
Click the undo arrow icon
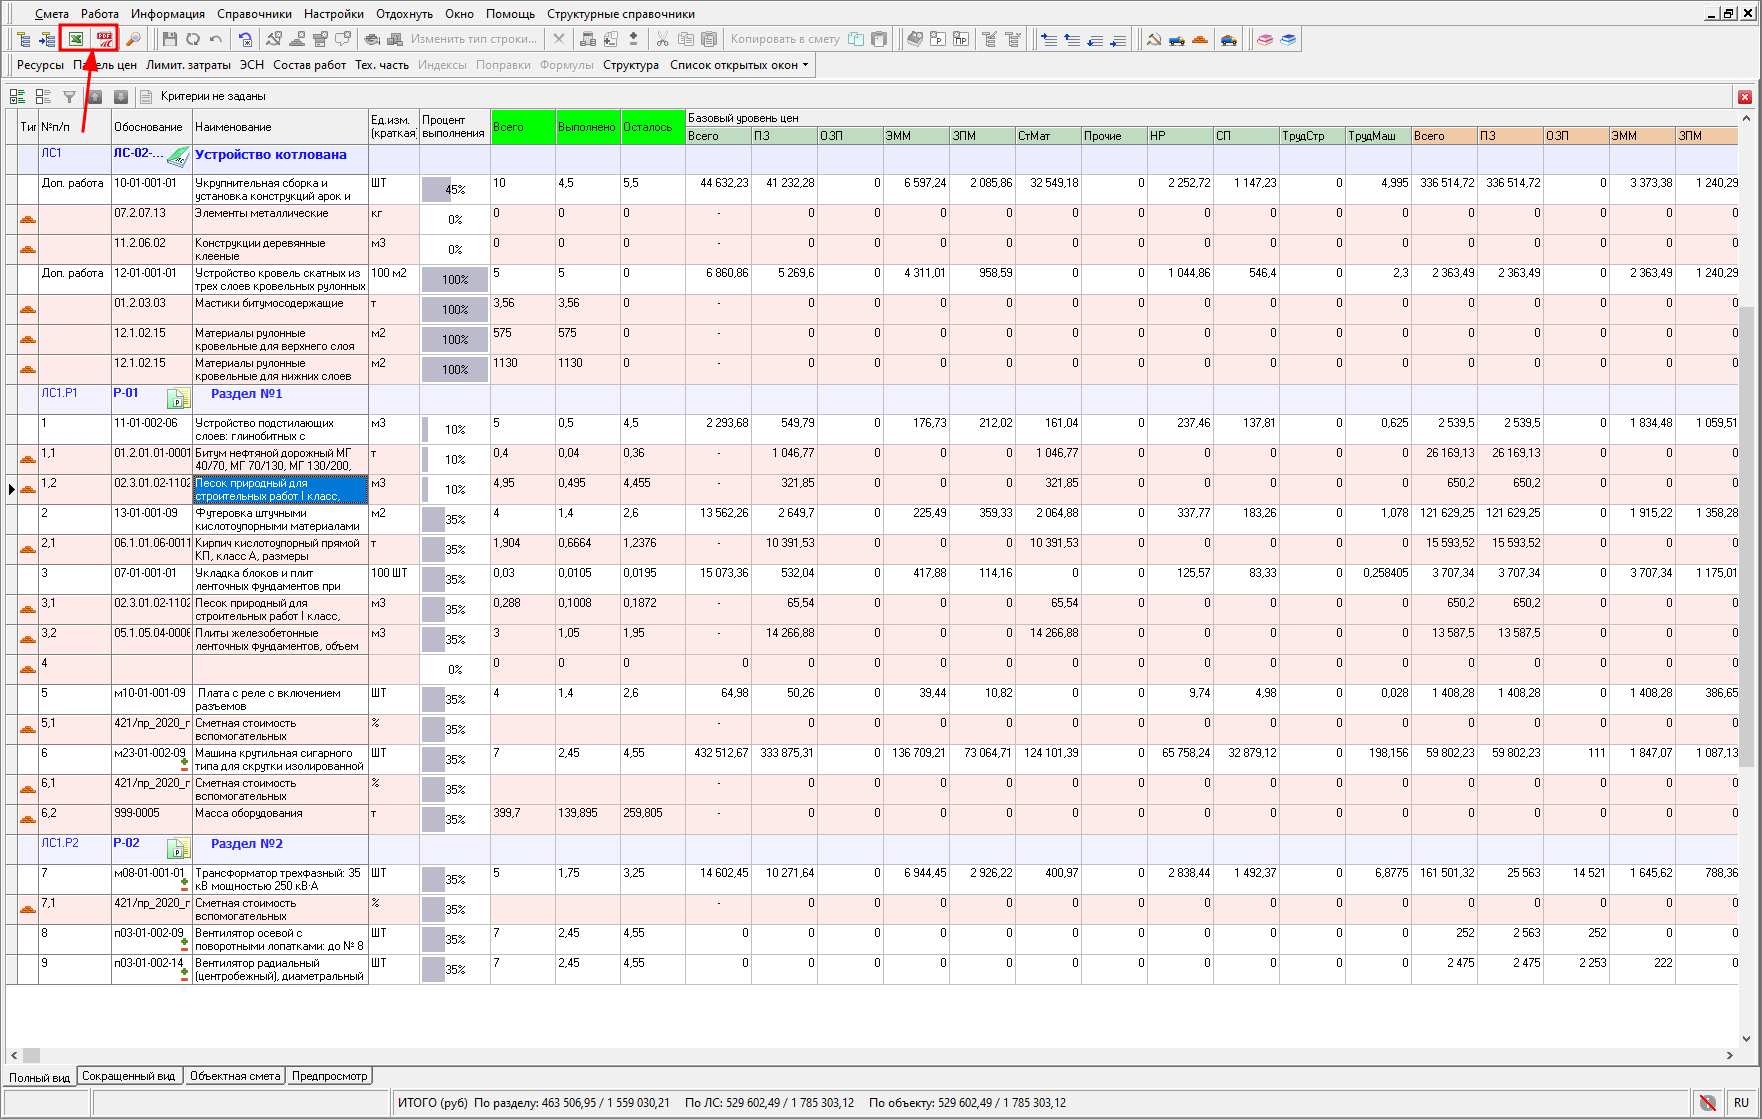coord(216,39)
